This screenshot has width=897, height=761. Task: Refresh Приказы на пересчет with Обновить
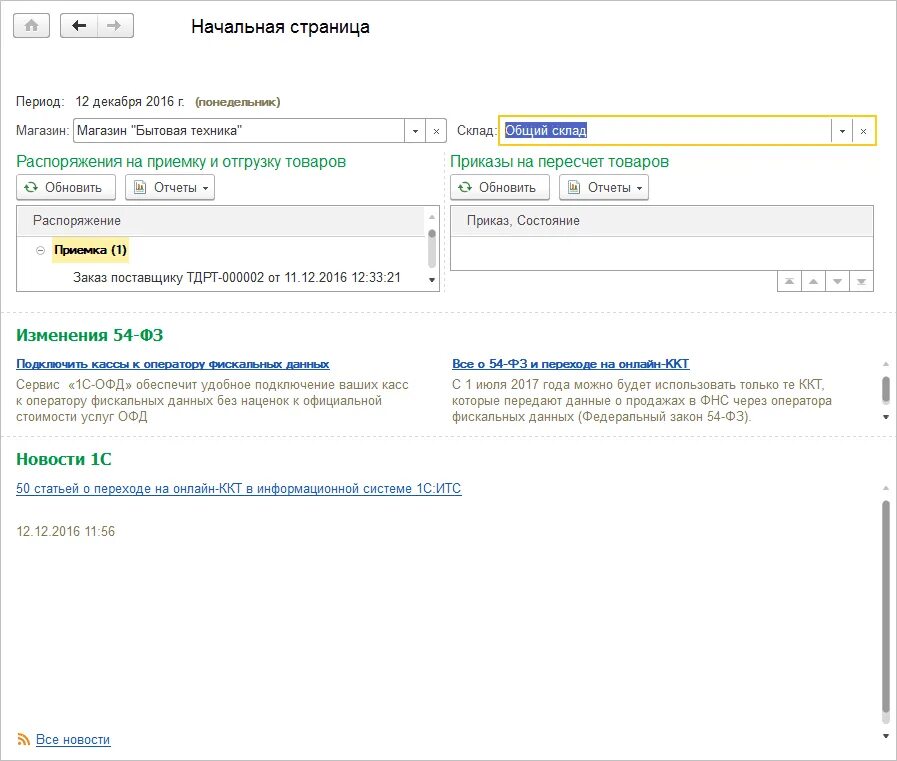tap(500, 187)
